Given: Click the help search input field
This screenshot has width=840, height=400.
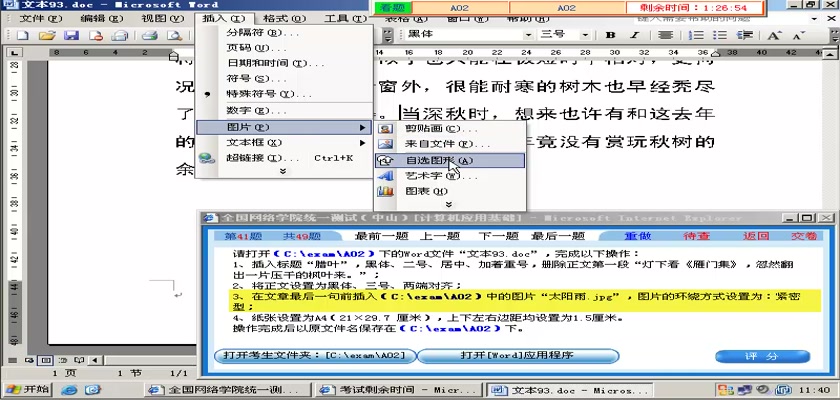Looking at the screenshot, I should (x=722, y=19).
